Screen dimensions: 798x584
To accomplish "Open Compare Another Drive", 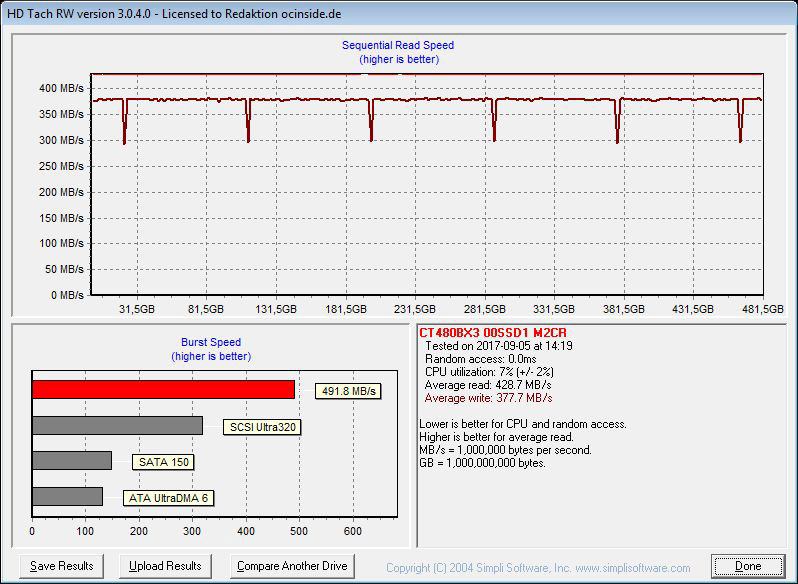I will 292,566.
